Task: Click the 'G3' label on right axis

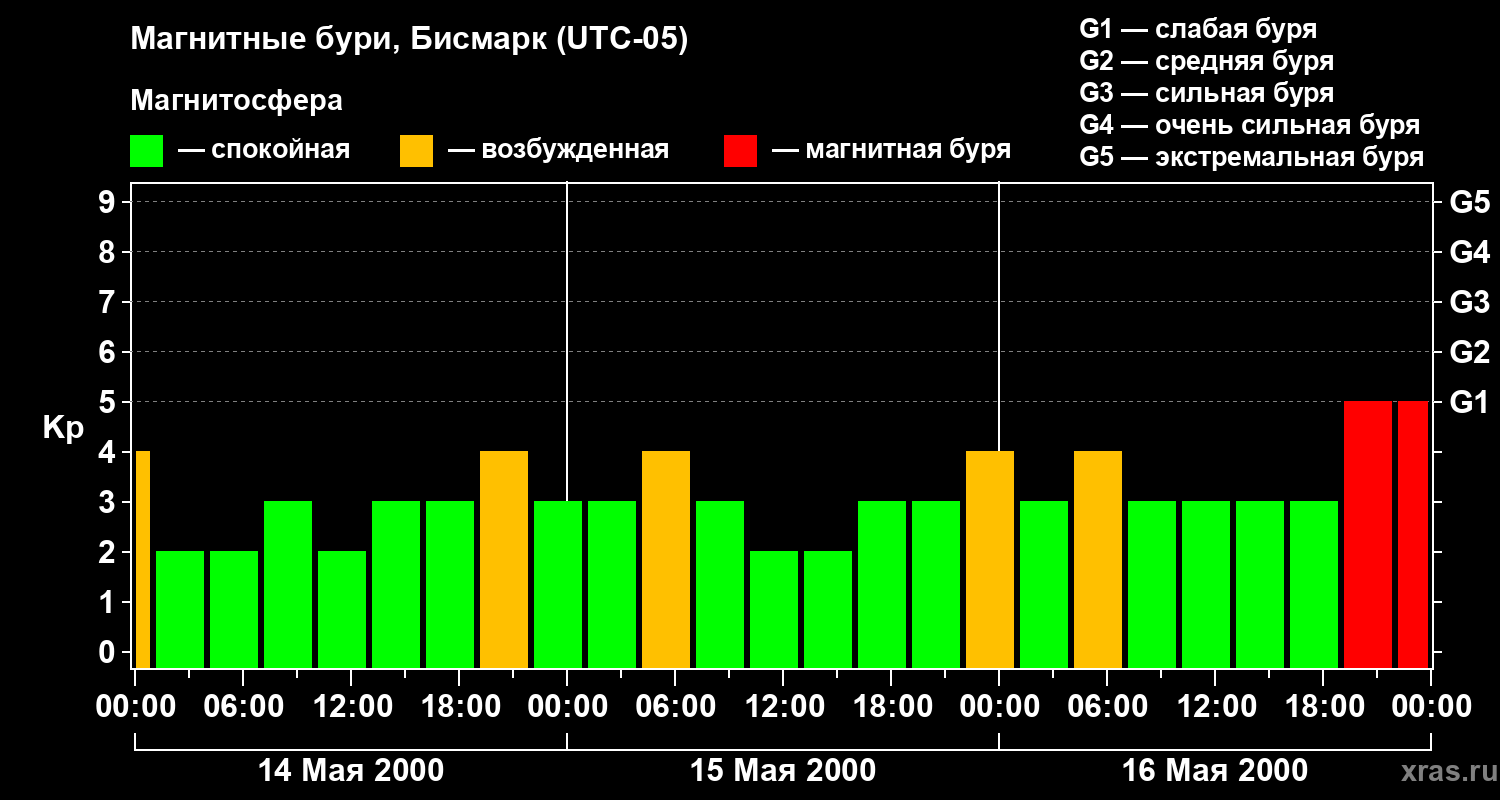Action: pos(1469,302)
